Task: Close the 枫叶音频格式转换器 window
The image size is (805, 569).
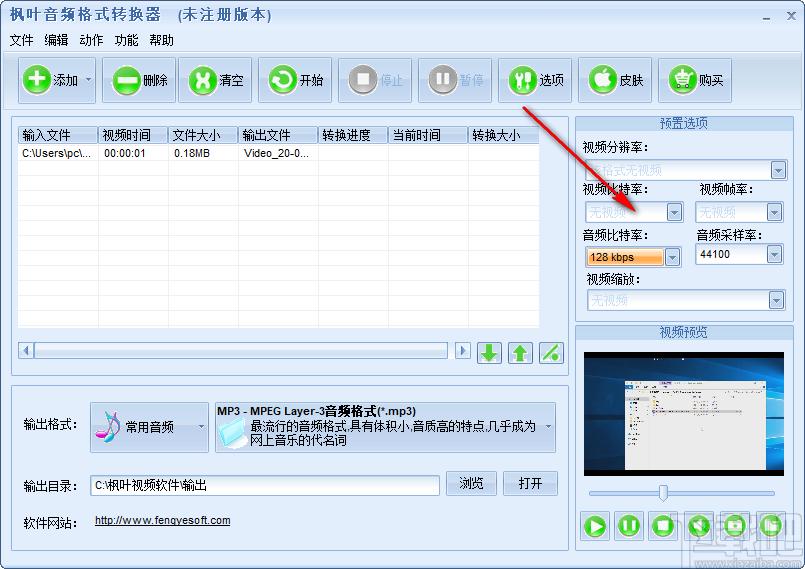Action: click(x=791, y=16)
